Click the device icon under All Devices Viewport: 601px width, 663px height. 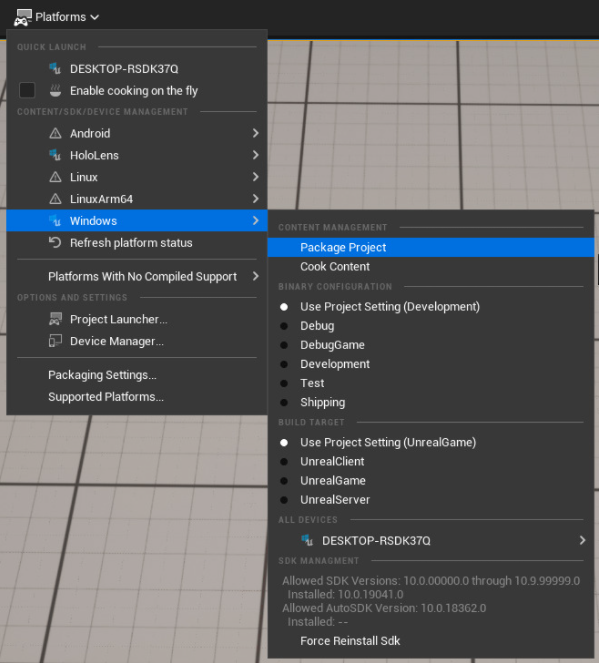click(307, 540)
